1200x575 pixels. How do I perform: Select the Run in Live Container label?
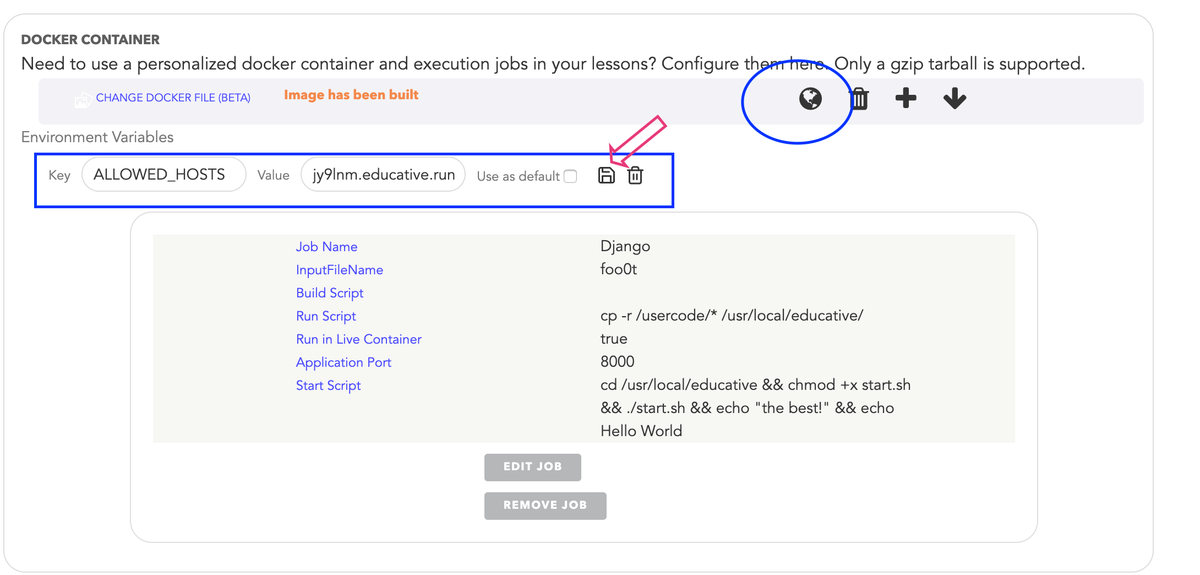click(358, 339)
